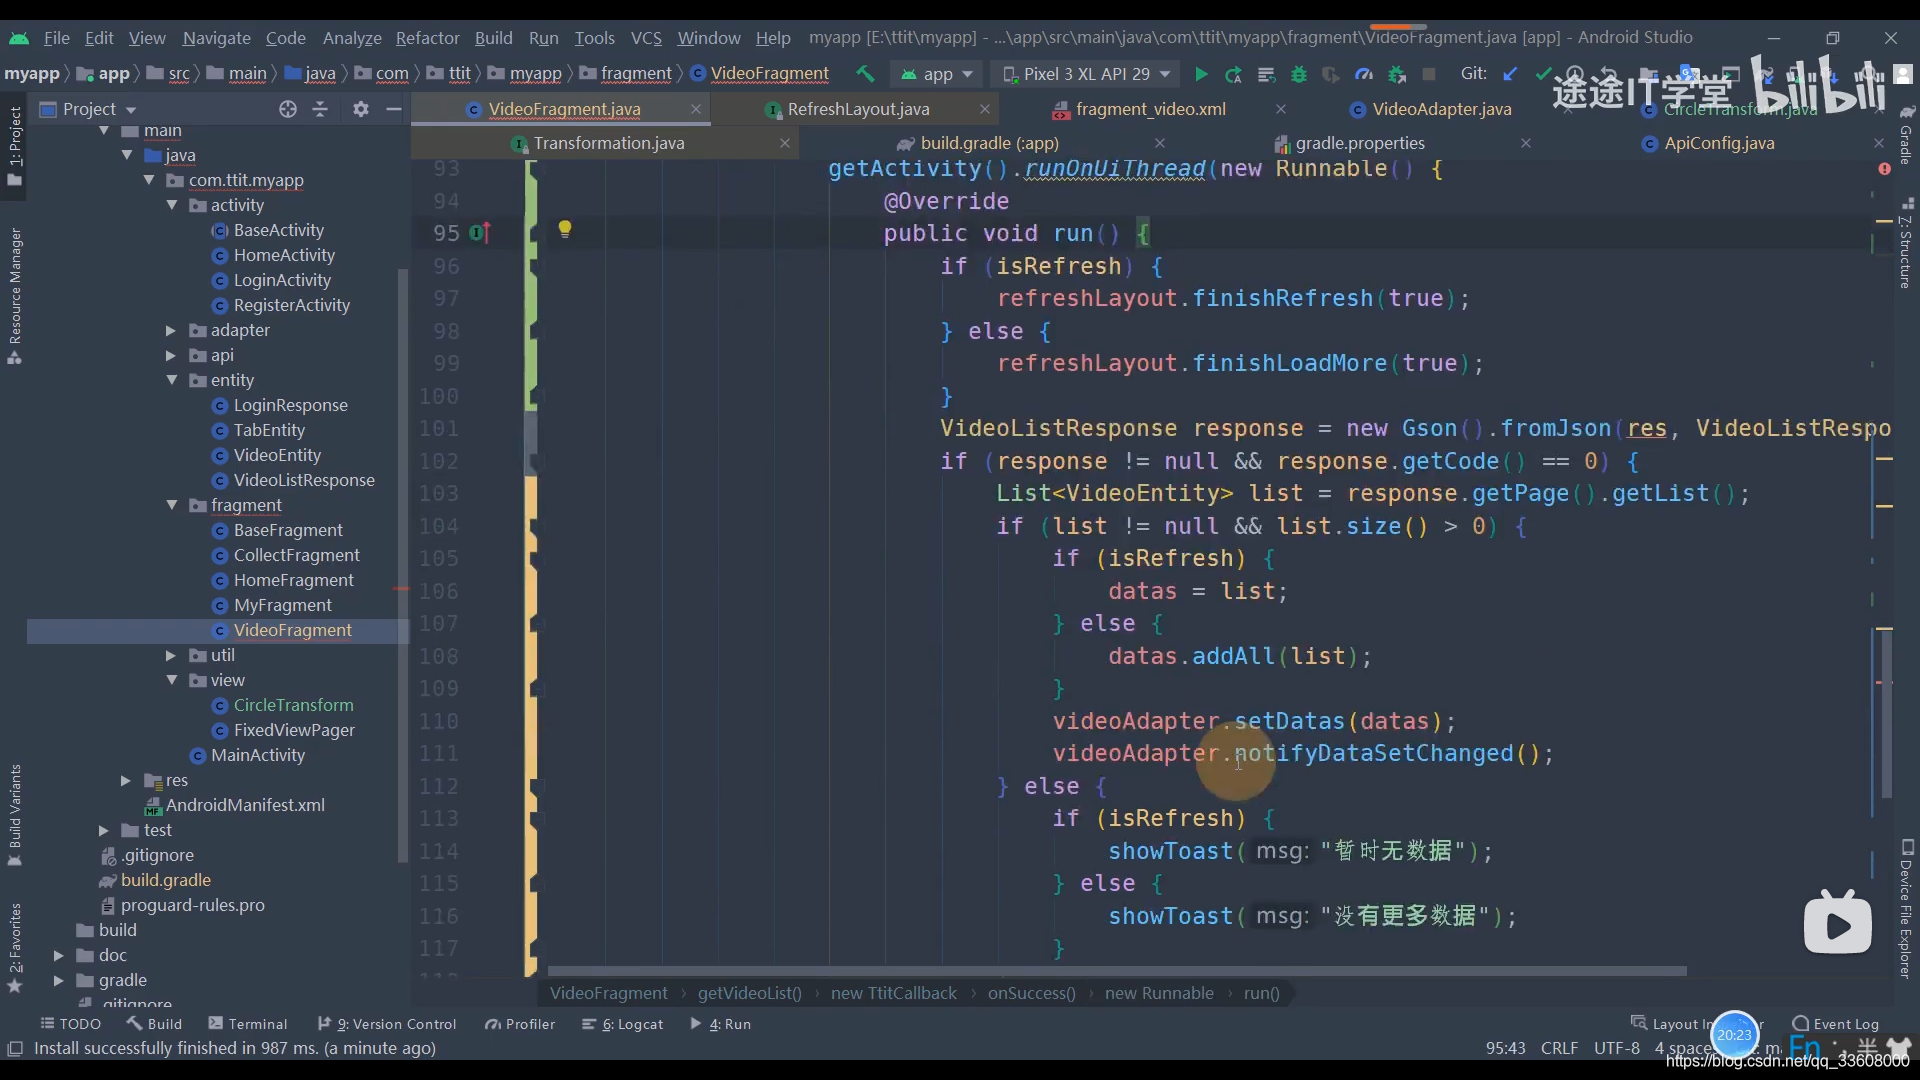Open the Gradle side panel
Image resolution: width=1920 pixels, height=1080 pixels.
click(1906, 135)
